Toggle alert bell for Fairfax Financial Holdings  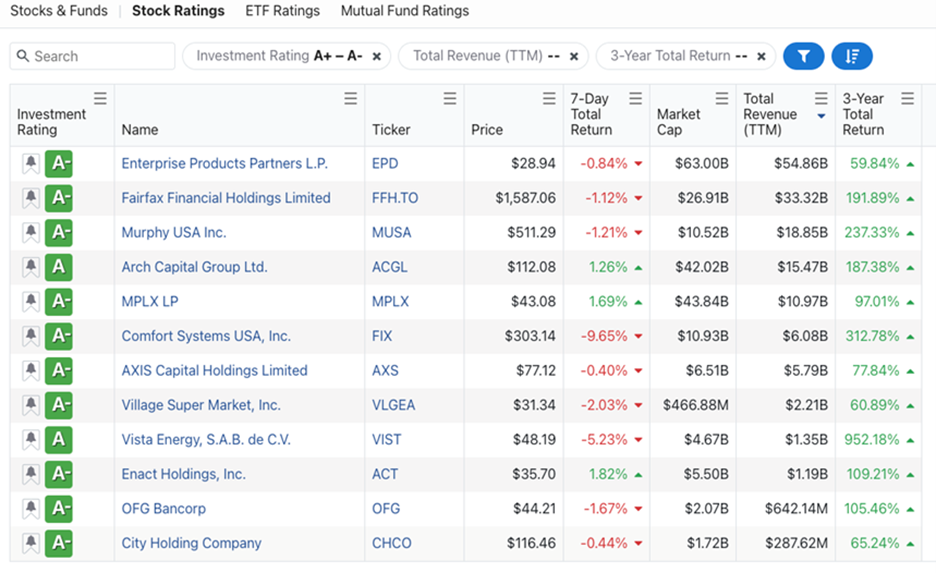[30, 198]
